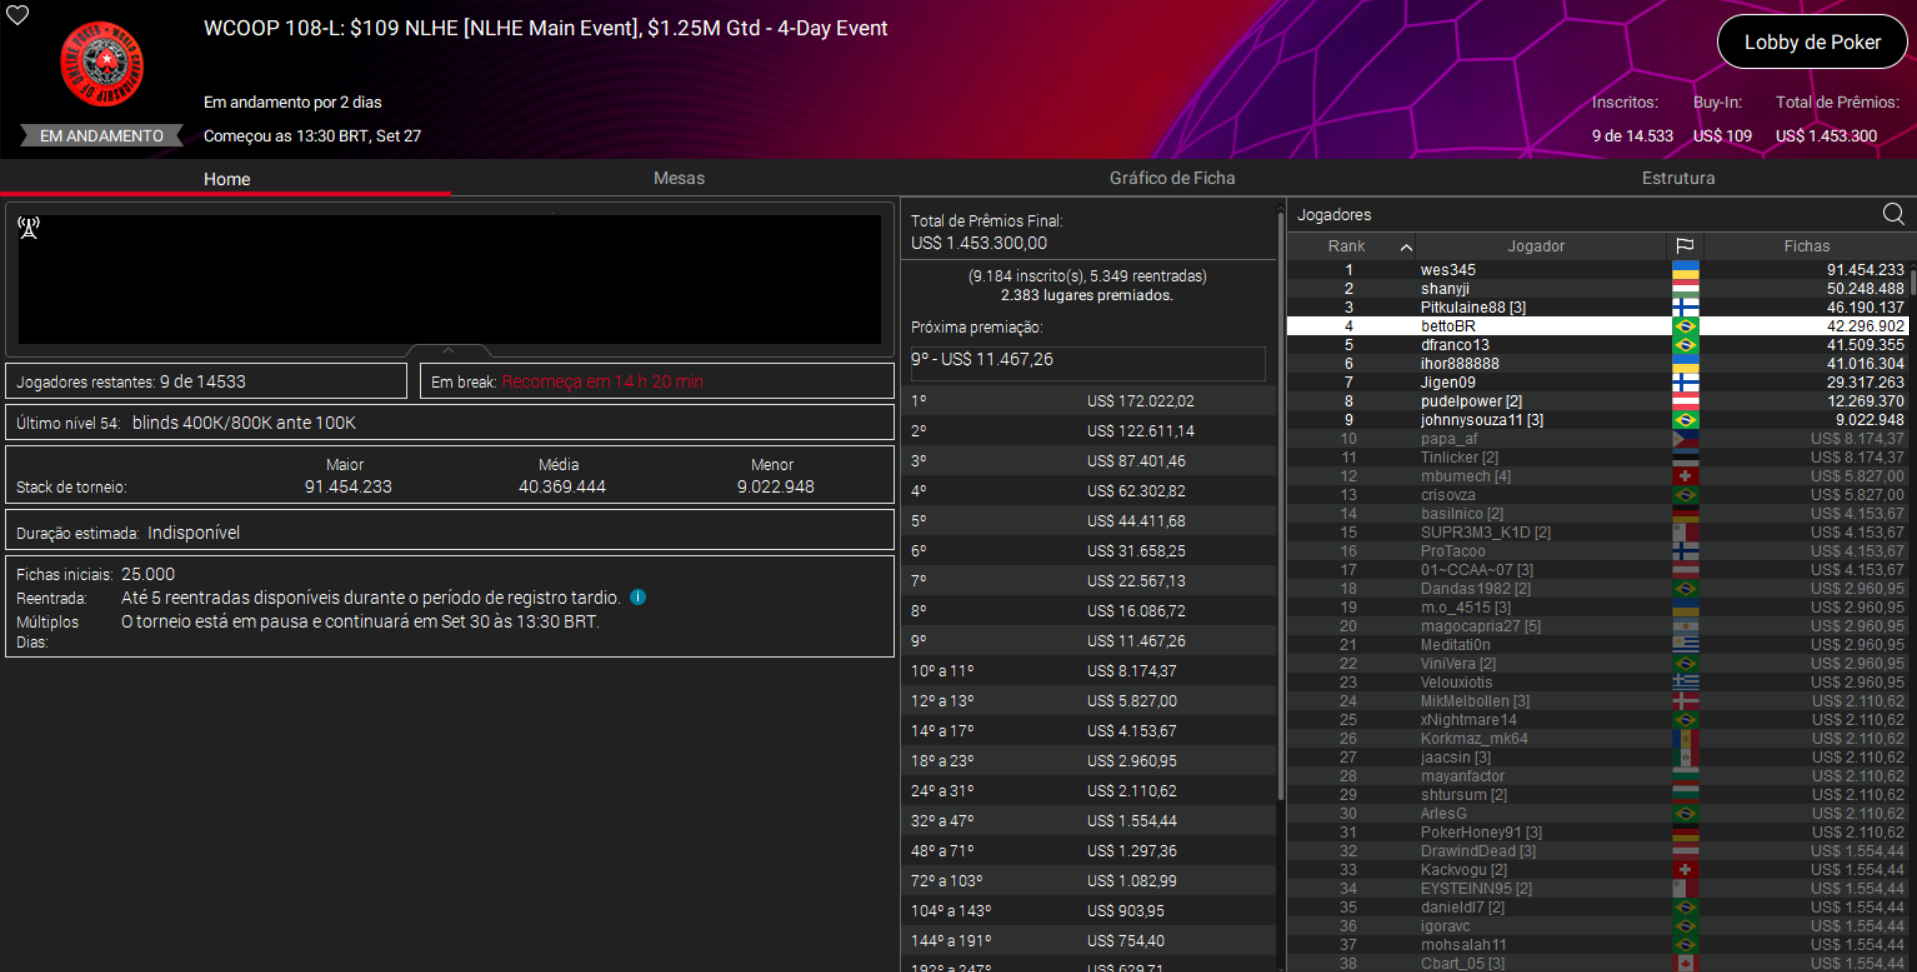Screen dimensions: 1917x972
Task: Click the reentry info icon
Action: click(x=638, y=597)
